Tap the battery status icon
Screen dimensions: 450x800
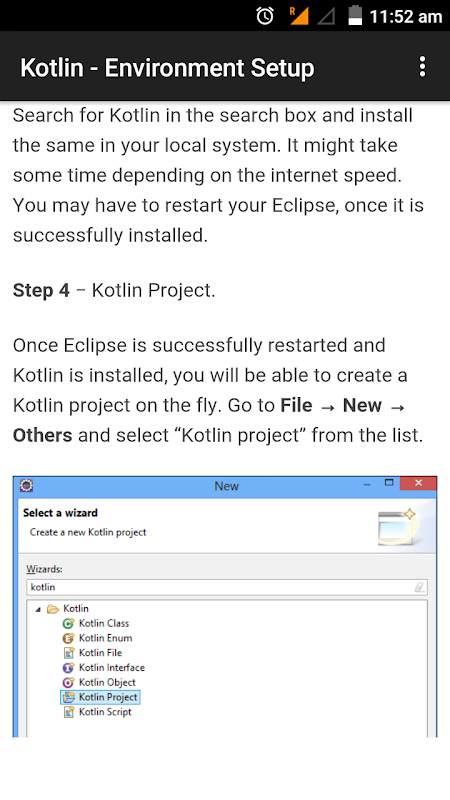tap(355, 15)
